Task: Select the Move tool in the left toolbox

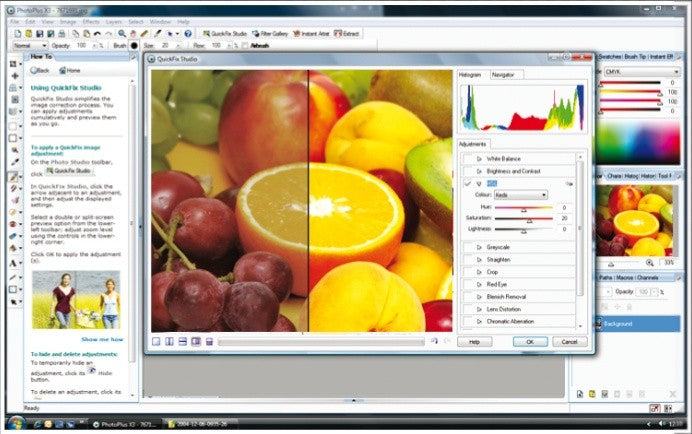Action: point(13,76)
